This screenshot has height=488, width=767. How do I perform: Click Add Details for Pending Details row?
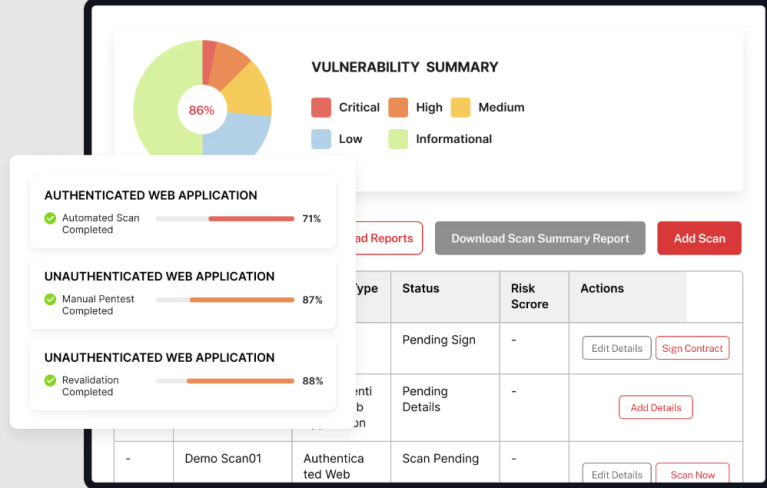point(655,407)
